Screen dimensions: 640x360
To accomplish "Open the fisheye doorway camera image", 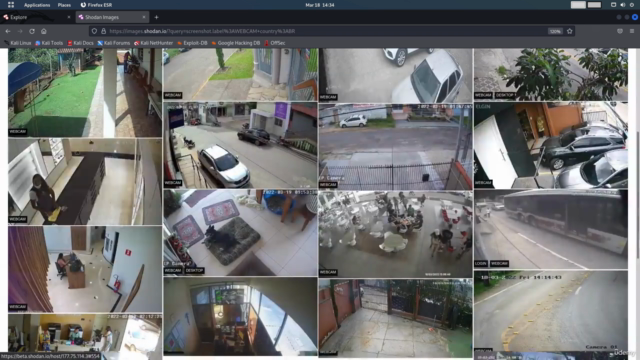I will click(240, 317).
